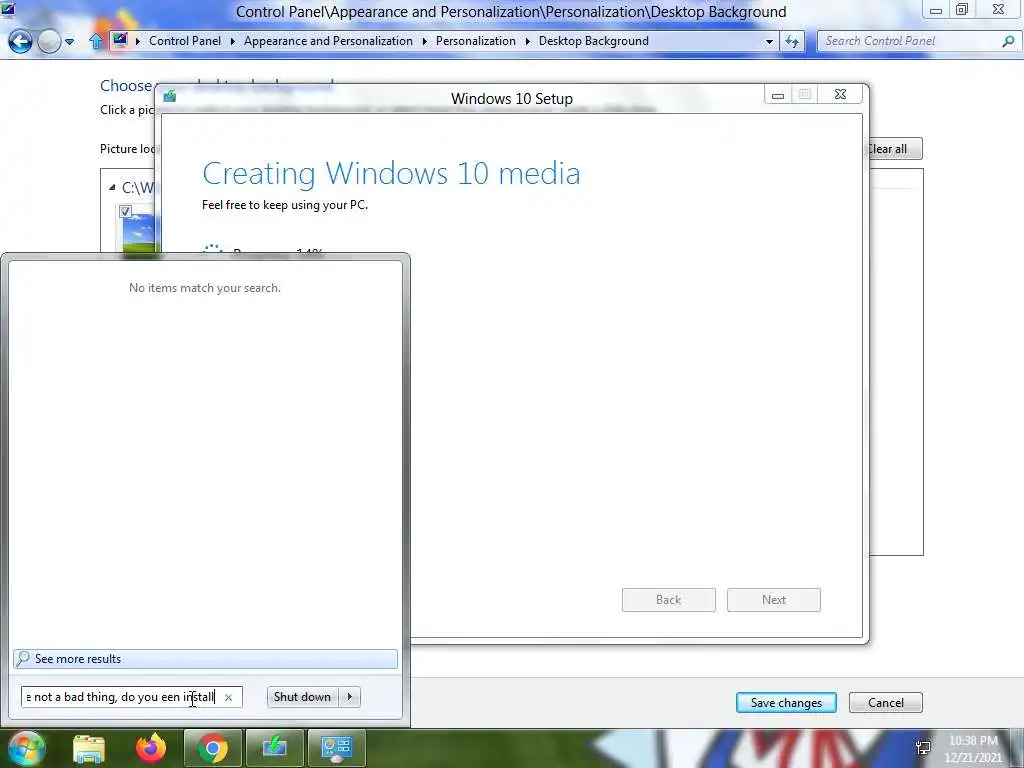Screen dimensions: 1024x768
Task: Switch to Windows 10 Setup taskbar button
Action: (274, 749)
